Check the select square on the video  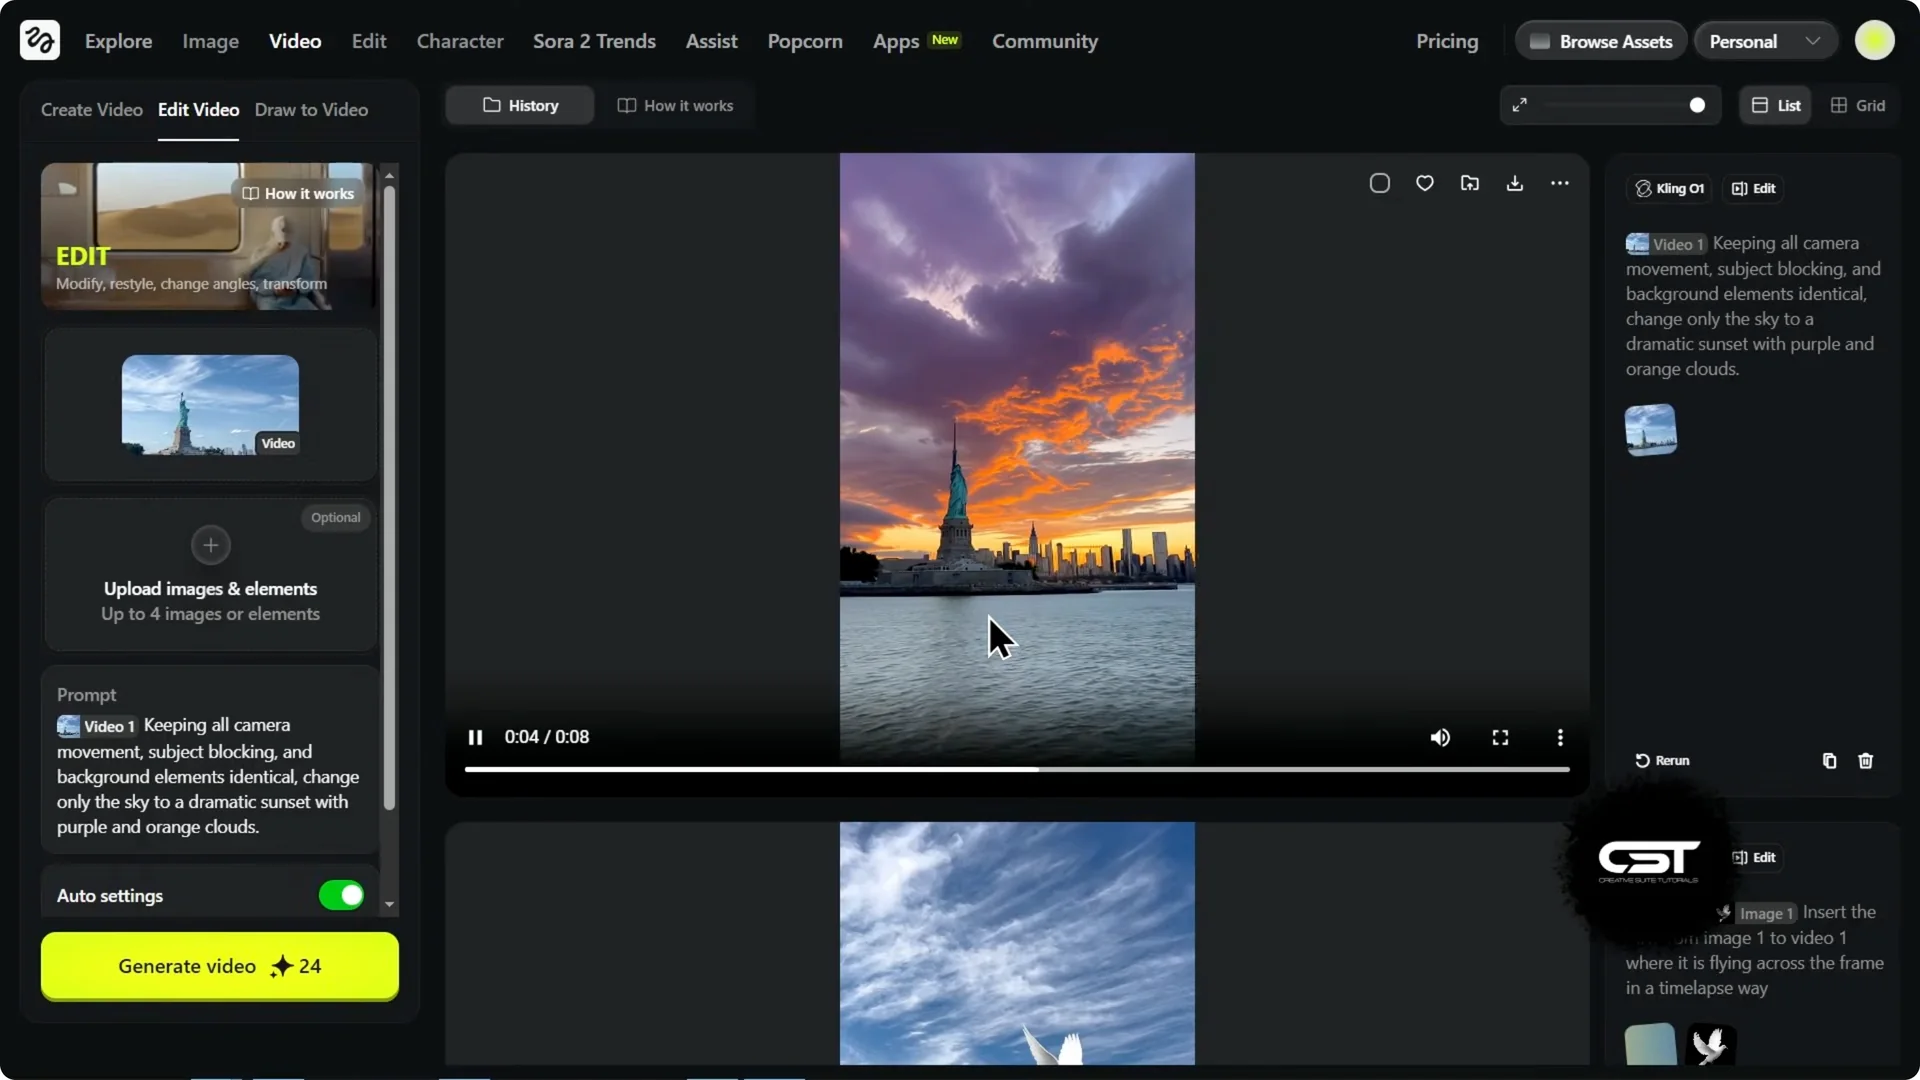pos(1379,183)
